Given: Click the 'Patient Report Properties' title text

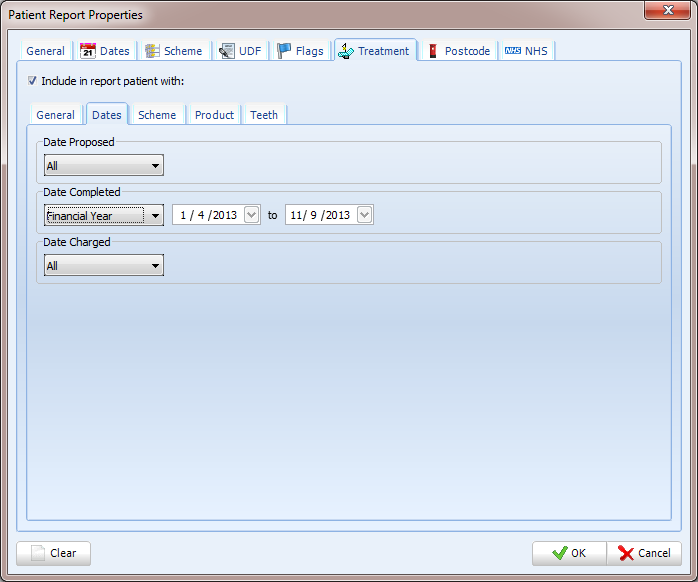Looking at the screenshot, I should [x=75, y=15].
